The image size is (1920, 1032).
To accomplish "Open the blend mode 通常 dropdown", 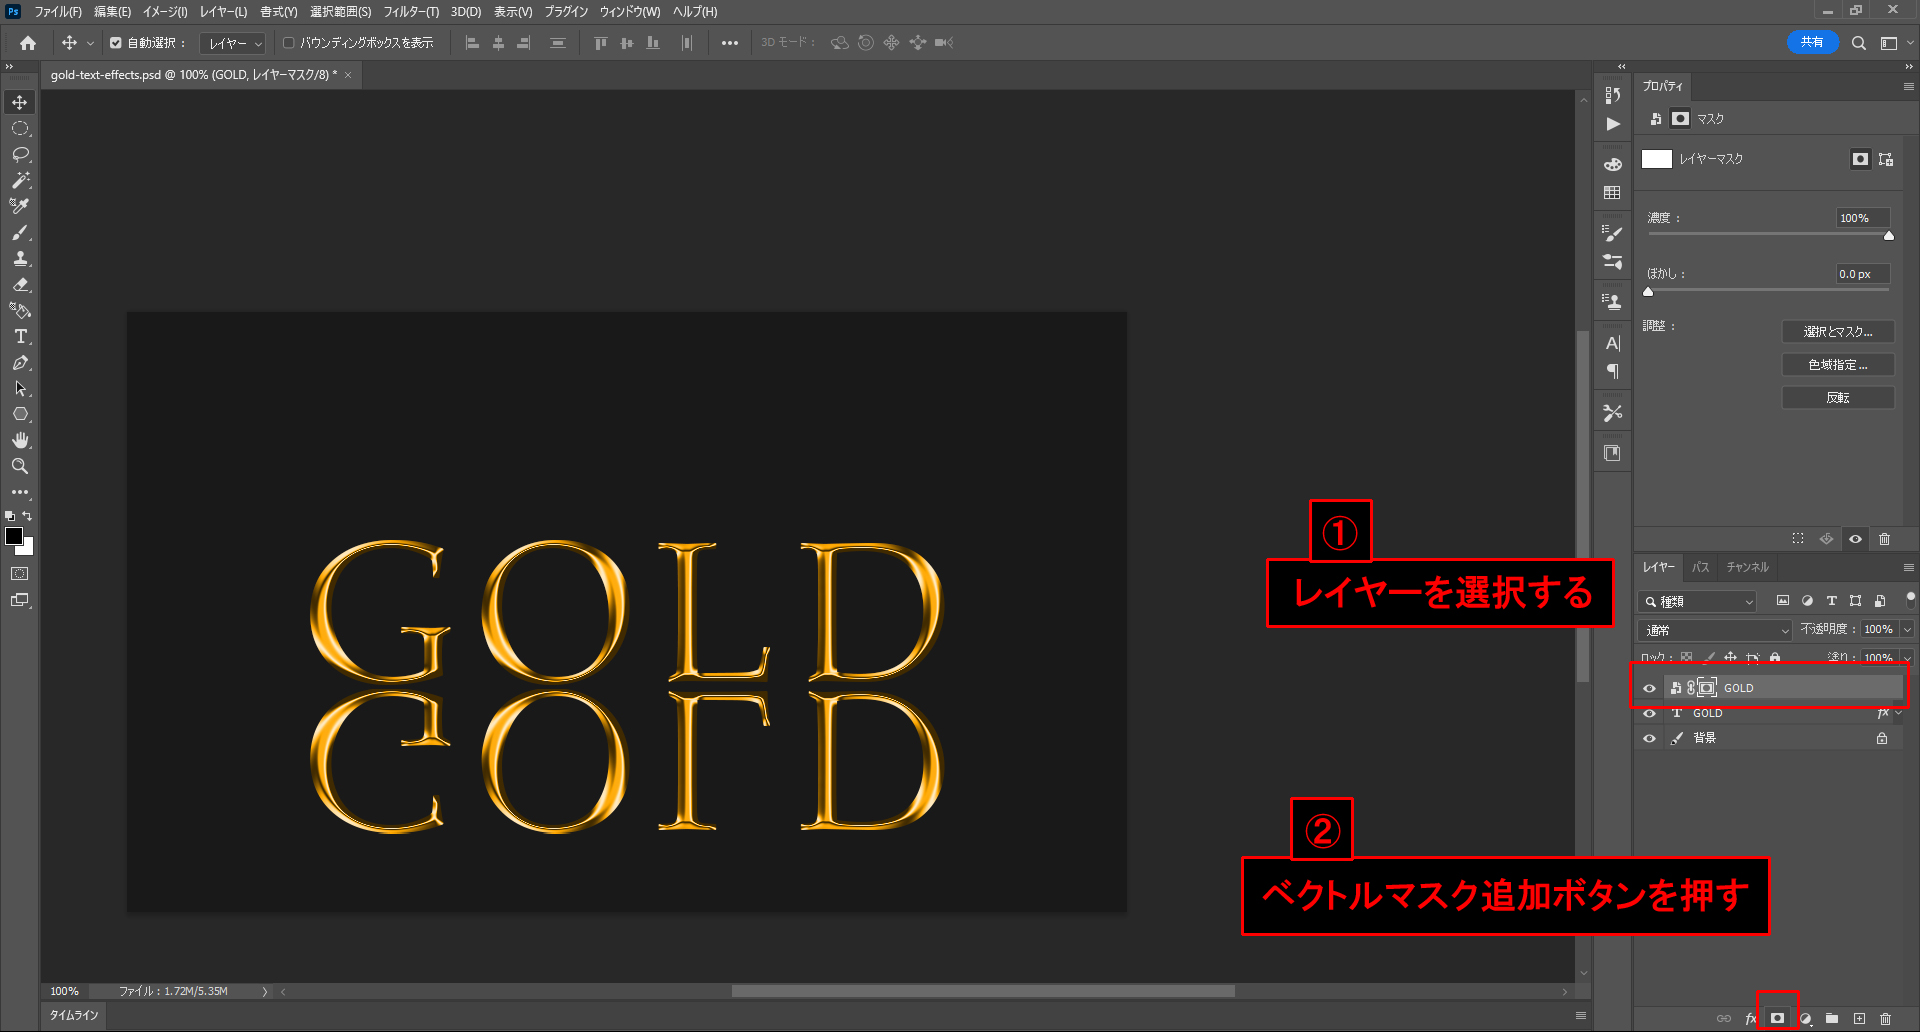I will 1714,630.
